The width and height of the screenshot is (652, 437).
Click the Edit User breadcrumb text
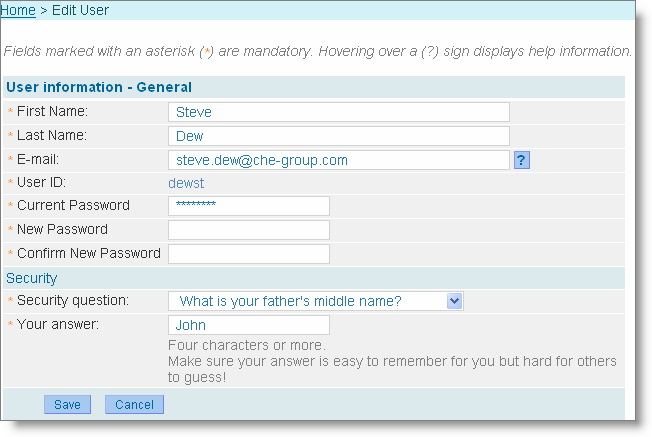[x=80, y=10]
